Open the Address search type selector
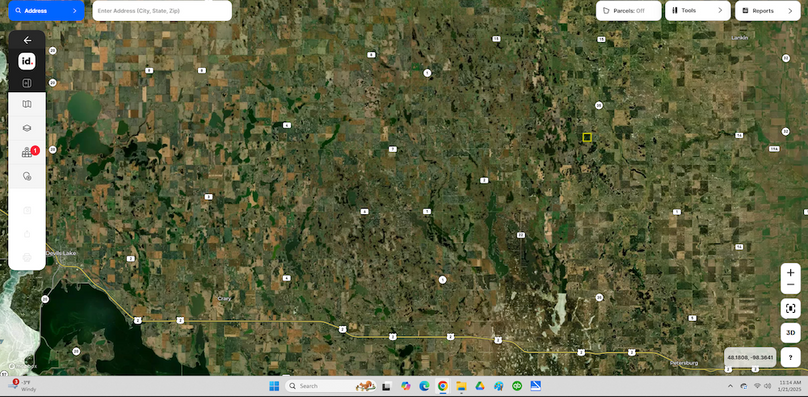Viewport: 808px width, 397px height. (46, 10)
